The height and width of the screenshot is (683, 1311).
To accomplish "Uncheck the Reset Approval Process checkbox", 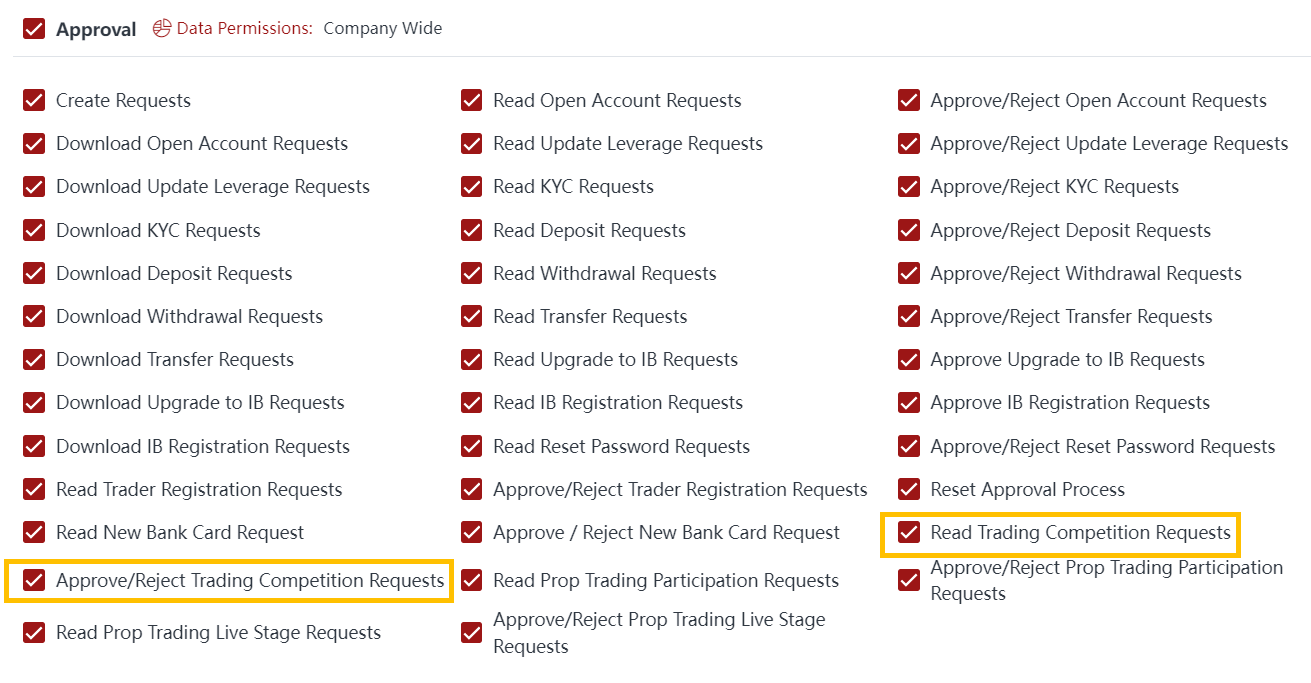I will (x=909, y=490).
